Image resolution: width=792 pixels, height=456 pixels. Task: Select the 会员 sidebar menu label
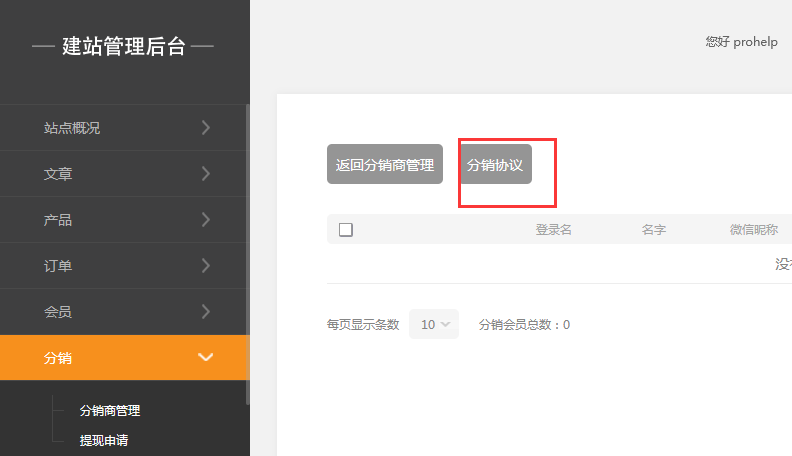pos(58,312)
